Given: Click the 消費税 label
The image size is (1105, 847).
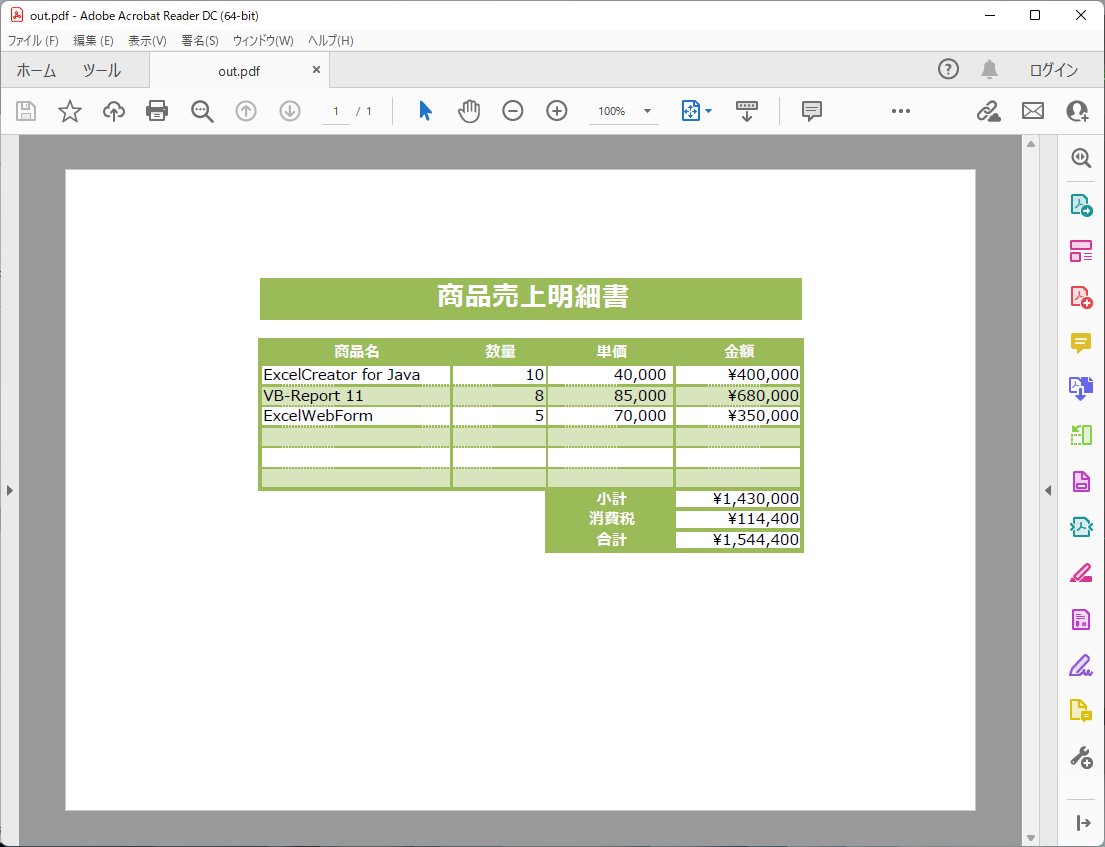Looking at the screenshot, I should click(x=612, y=519).
